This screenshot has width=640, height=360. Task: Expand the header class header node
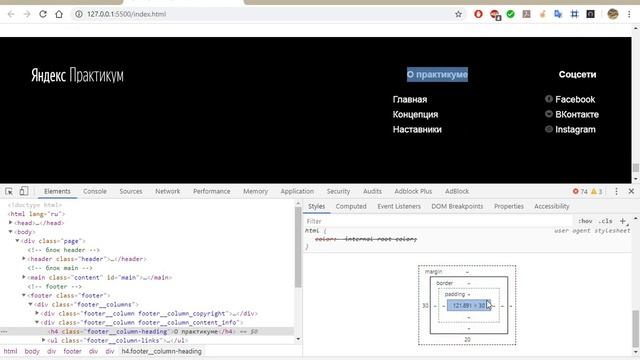pos(24,258)
